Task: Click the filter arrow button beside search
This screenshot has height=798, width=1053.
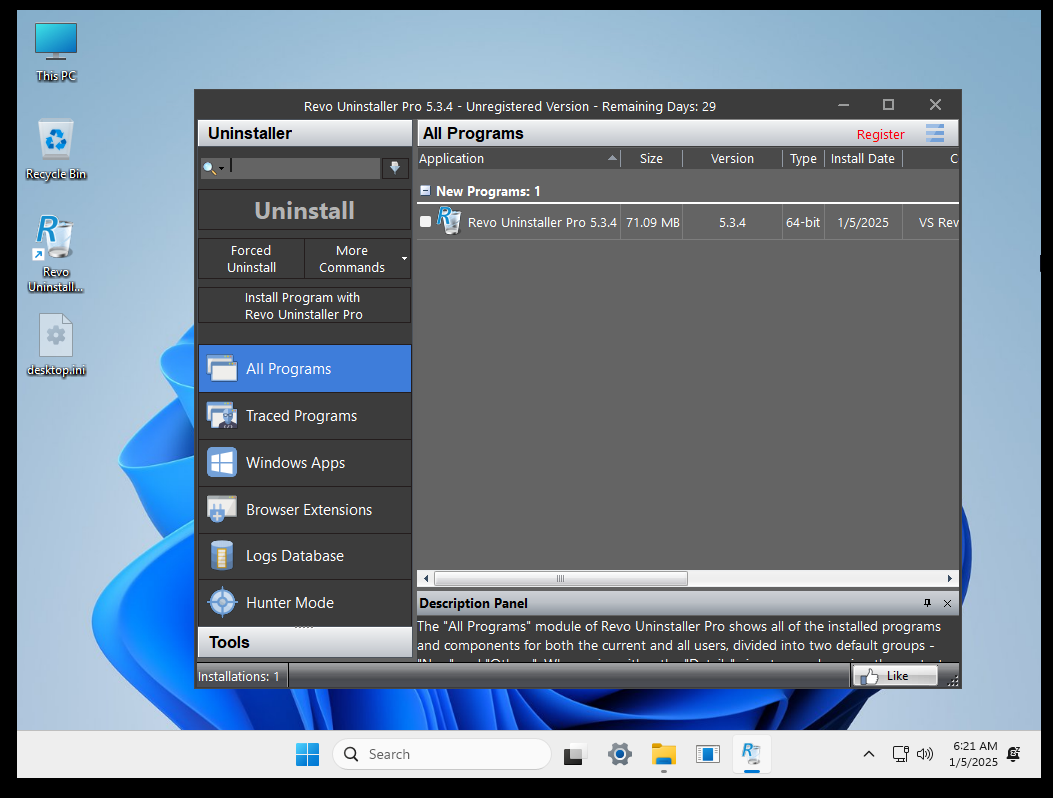Action: [x=395, y=168]
